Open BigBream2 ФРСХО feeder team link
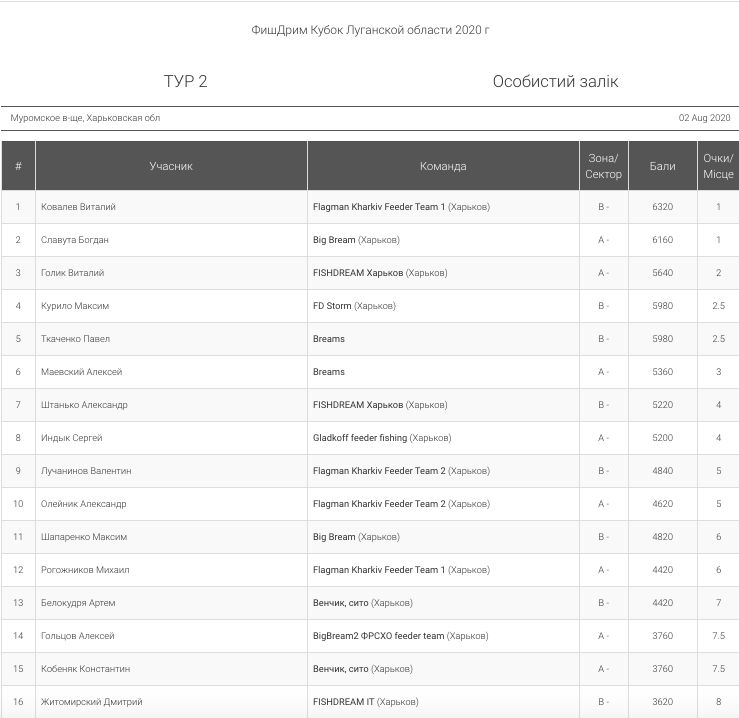This screenshot has height=718, width=739. [378, 636]
